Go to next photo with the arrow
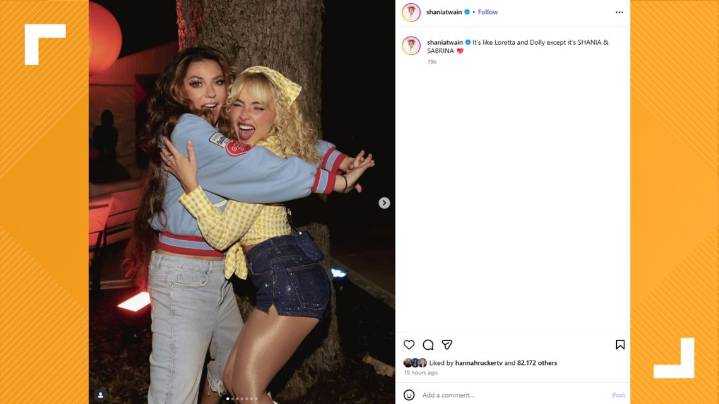The image size is (719, 404). point(384,203)
